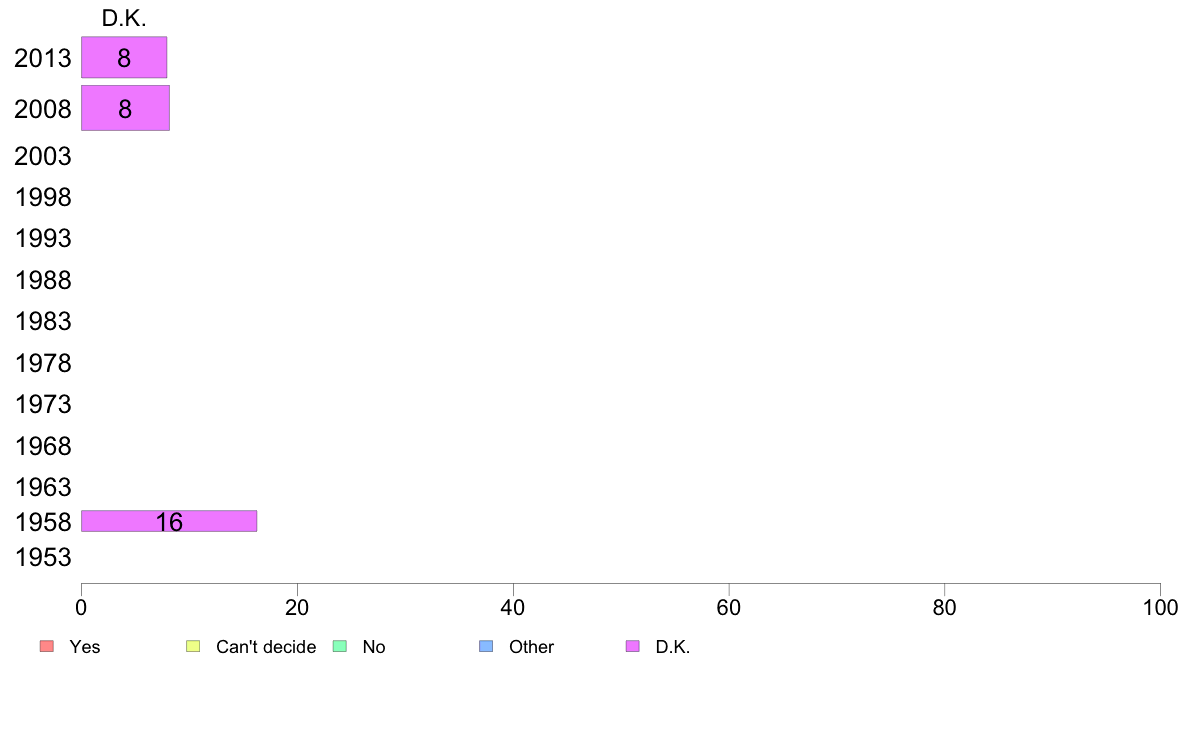Screen dimensions: 1188x736
Task: Click the 100 axis tick label
Action: coord(1160,607)
